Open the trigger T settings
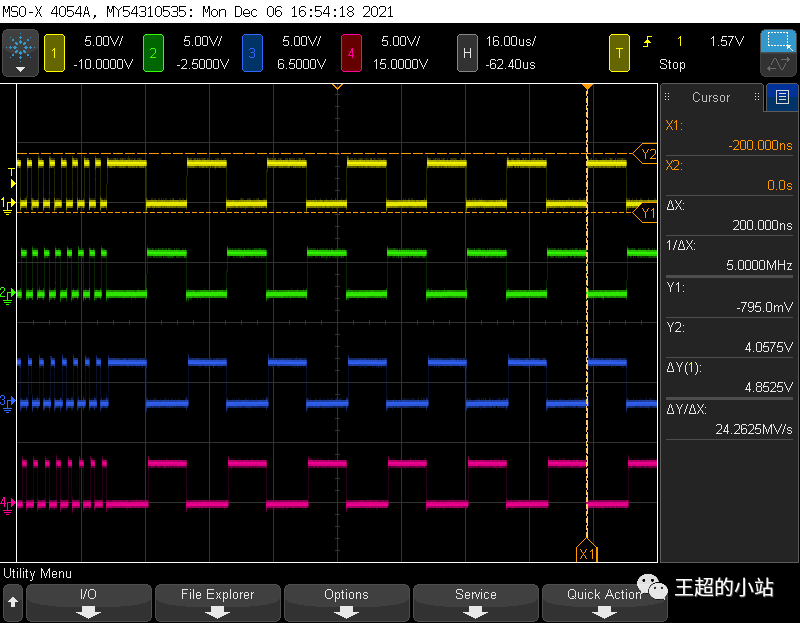 620,53
